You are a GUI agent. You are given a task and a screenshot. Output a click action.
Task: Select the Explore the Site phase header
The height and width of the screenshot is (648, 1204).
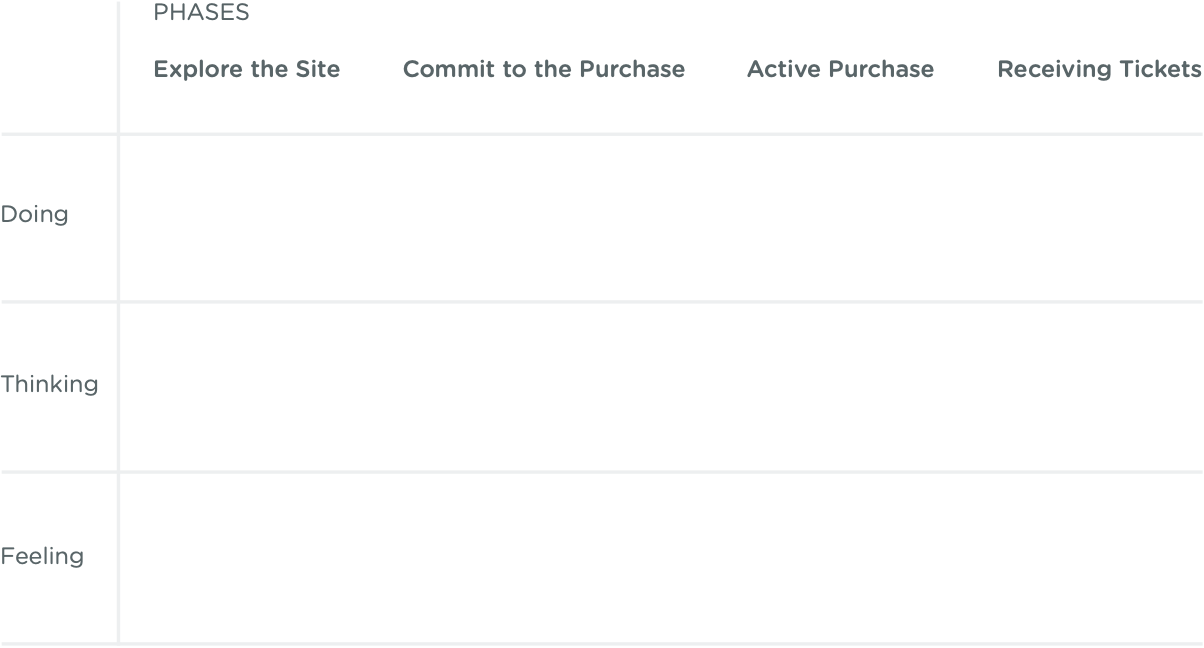click(x=246, y=69)
